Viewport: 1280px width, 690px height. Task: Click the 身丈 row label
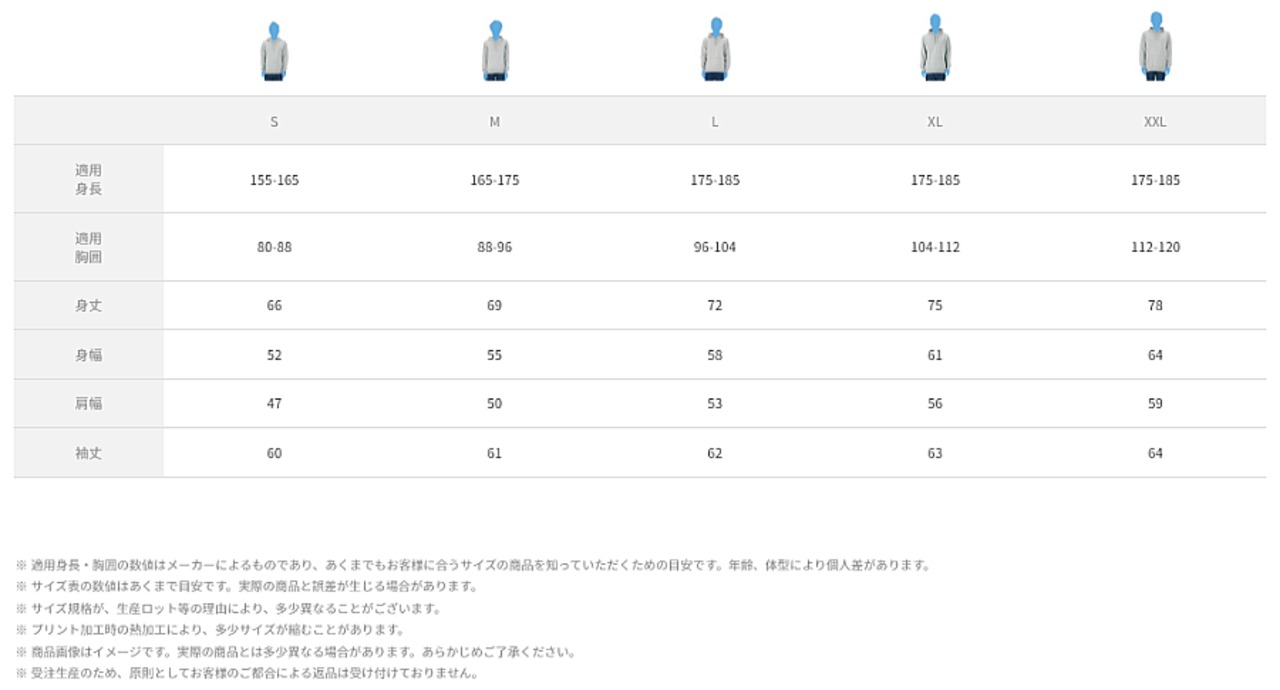89,306
